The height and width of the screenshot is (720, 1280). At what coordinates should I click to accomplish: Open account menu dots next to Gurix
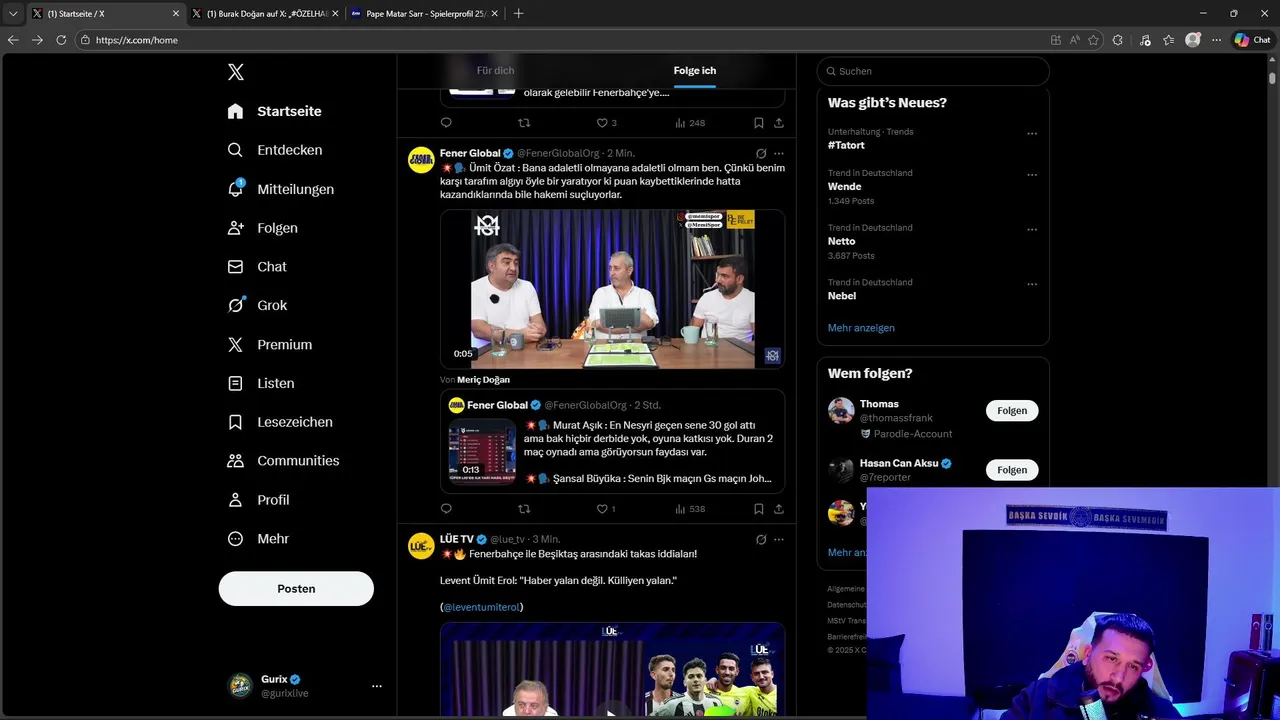coord(377,686)
